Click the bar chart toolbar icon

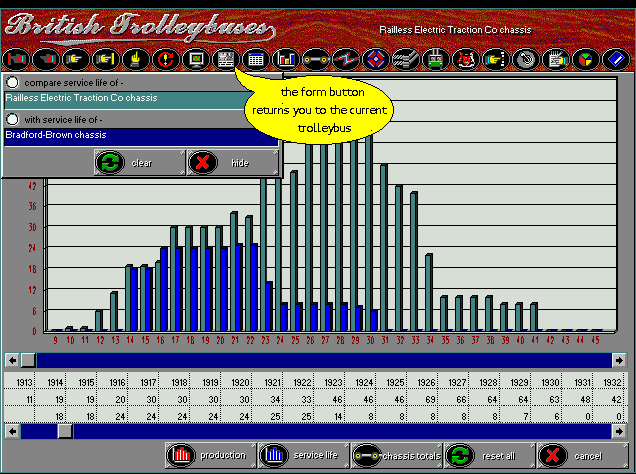tap(285, 60)
